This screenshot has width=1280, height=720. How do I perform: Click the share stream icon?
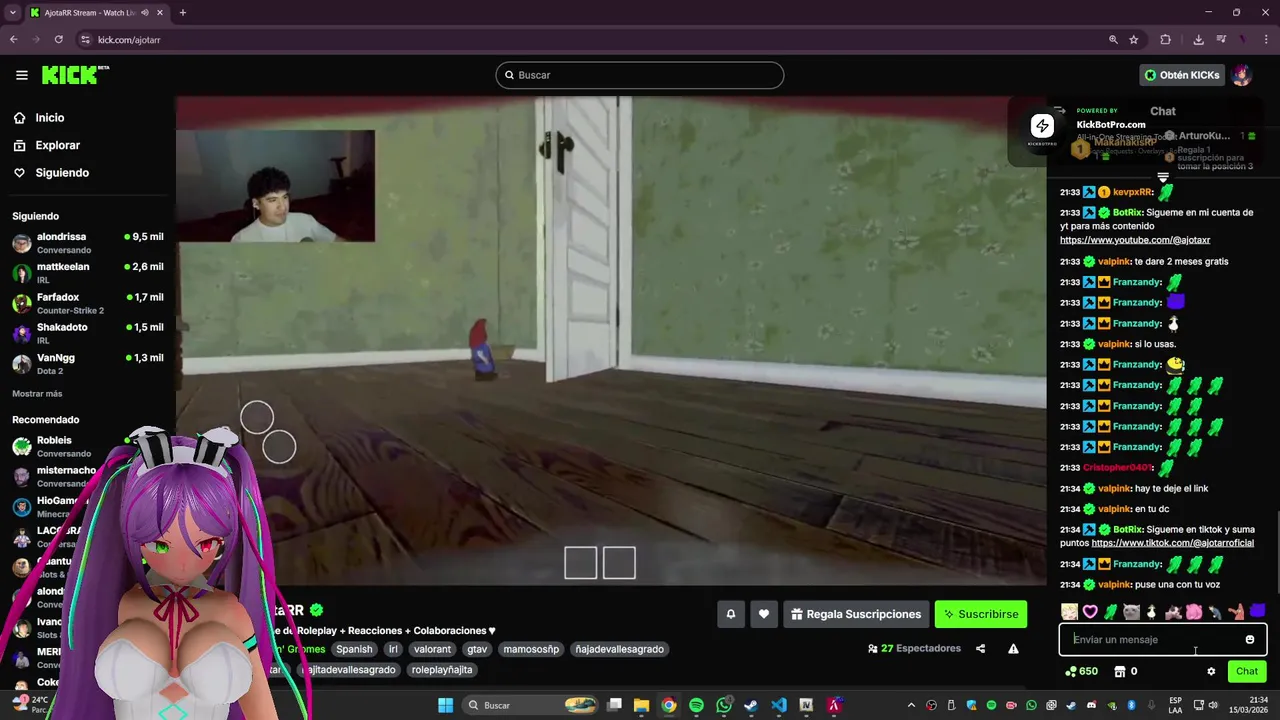tap(980, 649)
